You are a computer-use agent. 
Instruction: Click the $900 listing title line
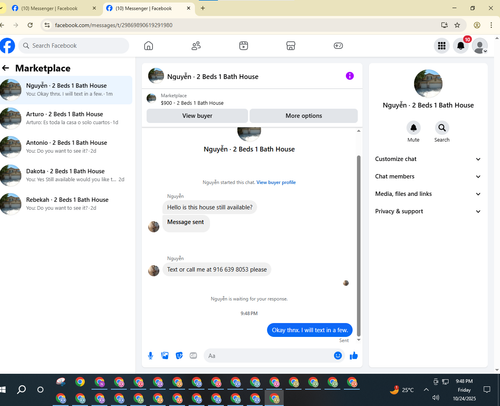pos(192,103)
